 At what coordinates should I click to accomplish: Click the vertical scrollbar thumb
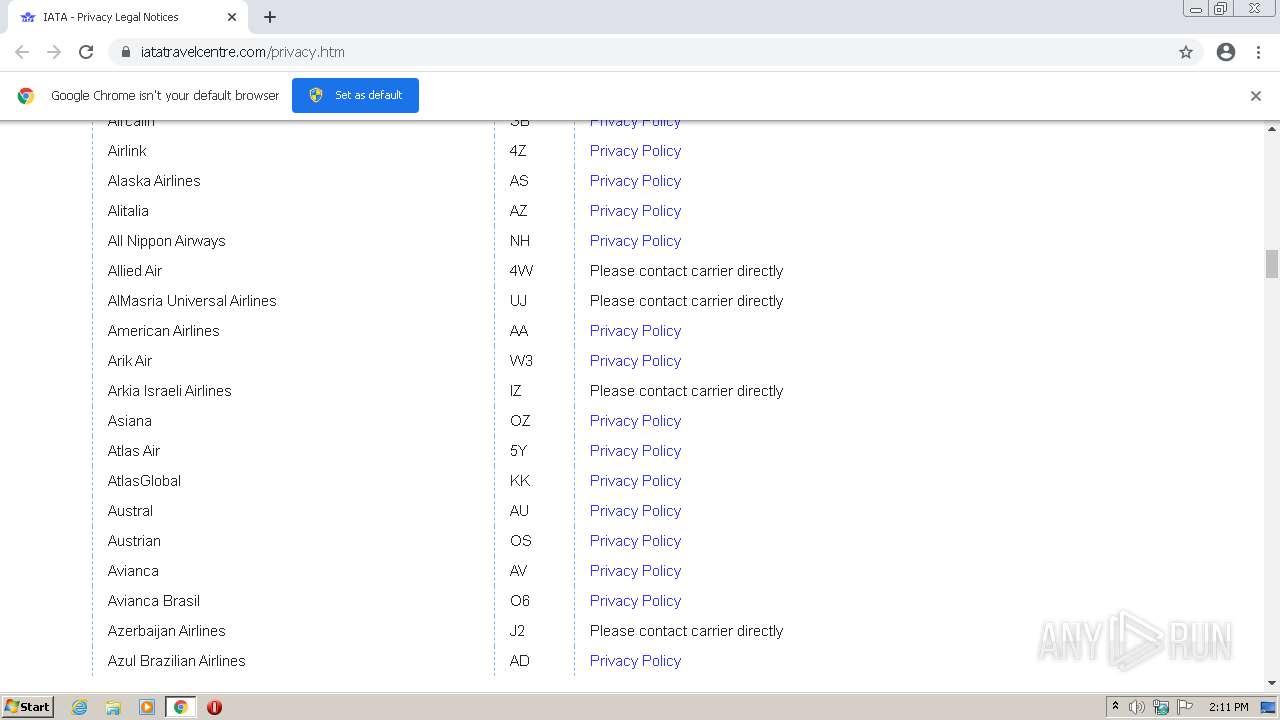[x=1272, y=264]
